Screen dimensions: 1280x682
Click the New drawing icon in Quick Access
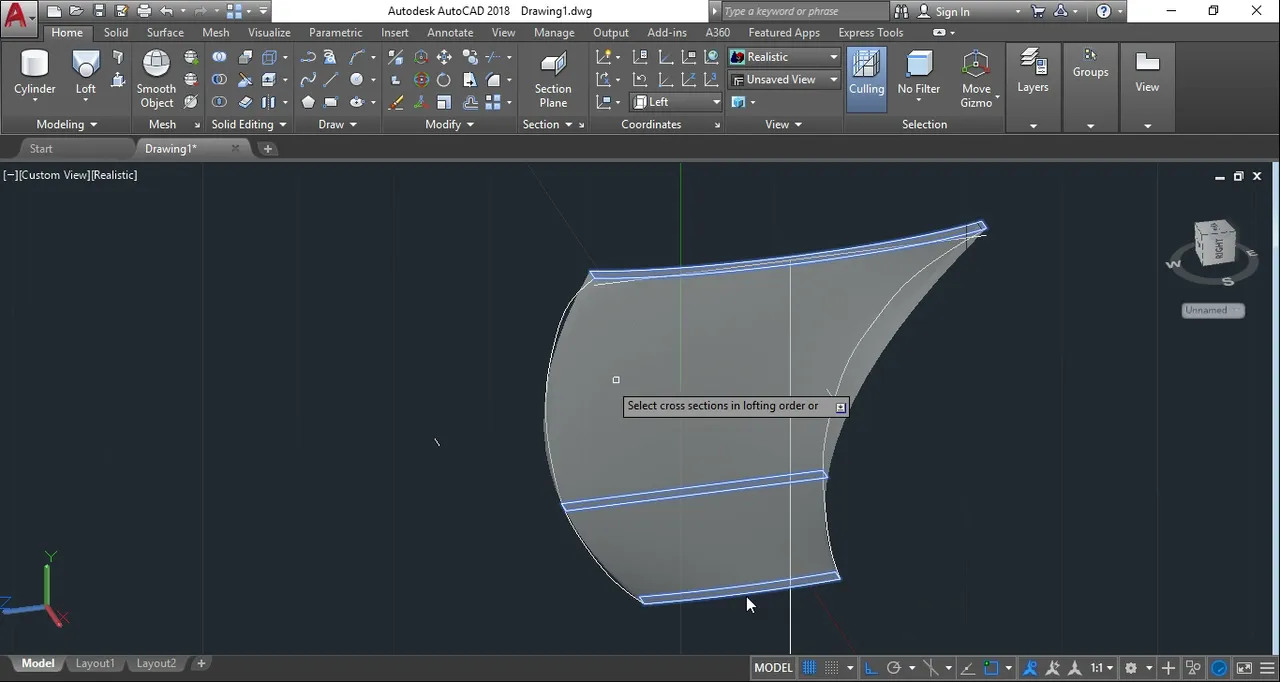54,11
